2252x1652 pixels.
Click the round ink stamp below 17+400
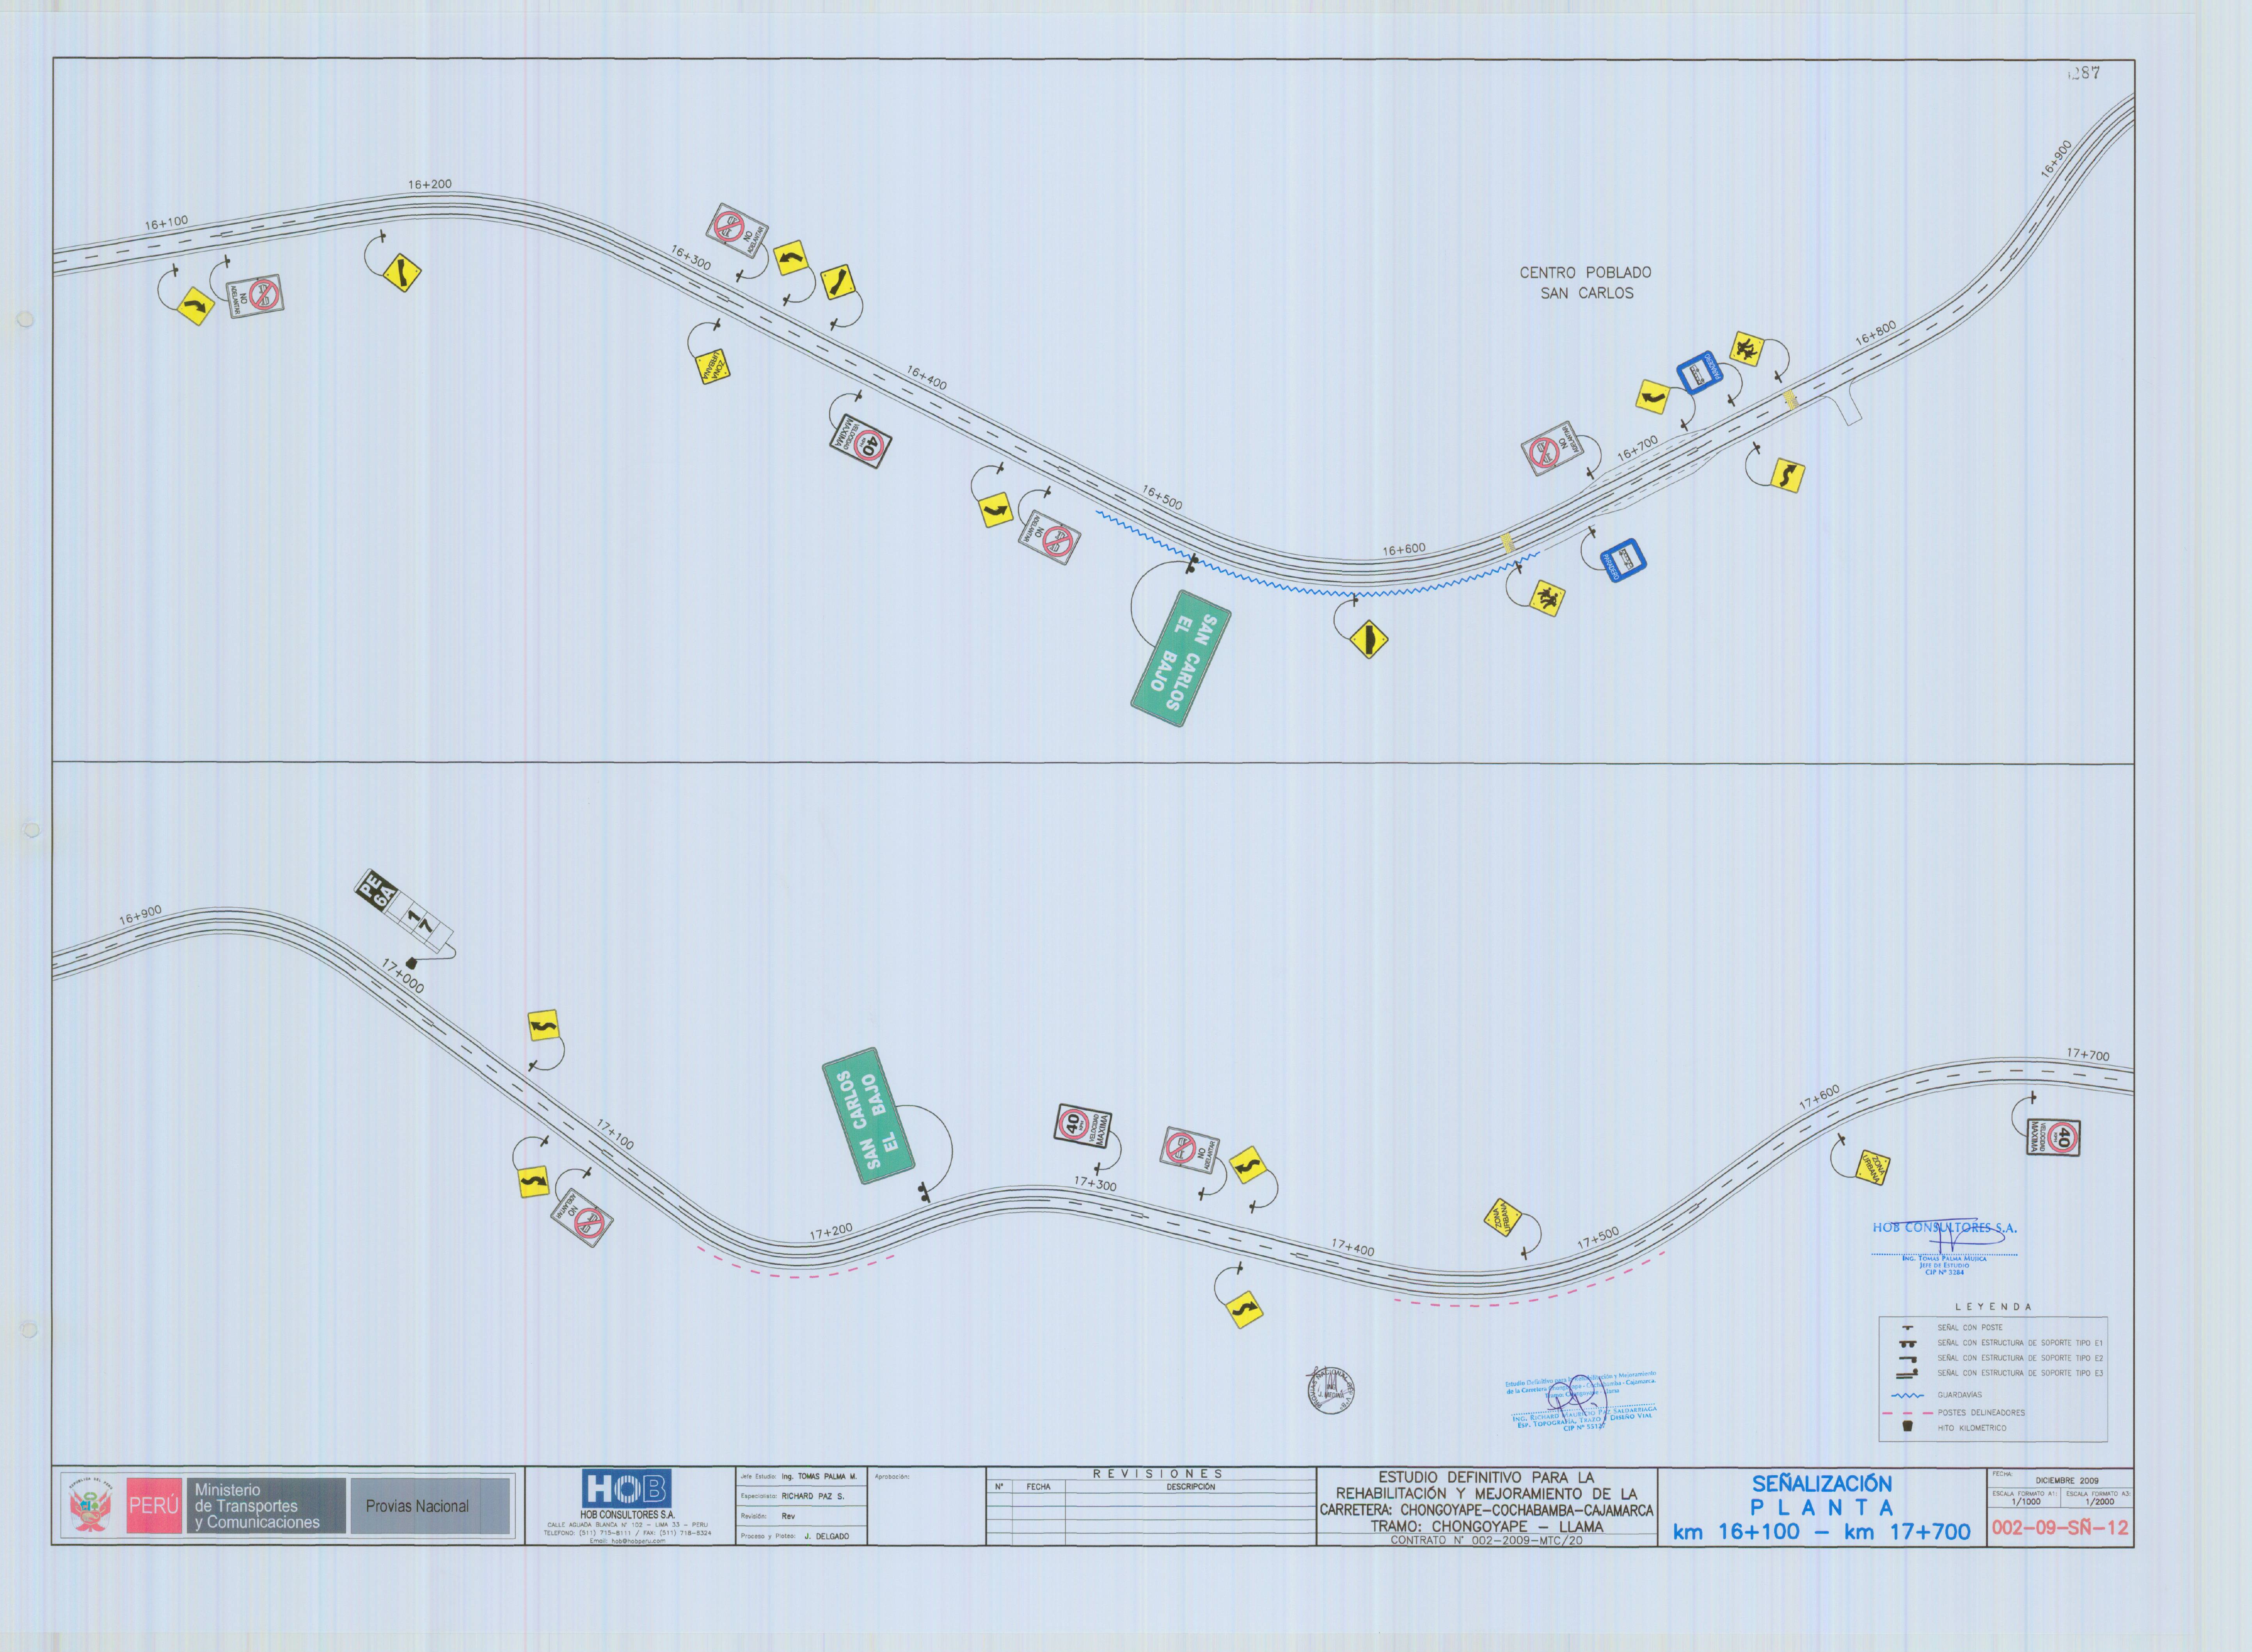pos(1330,1390)
